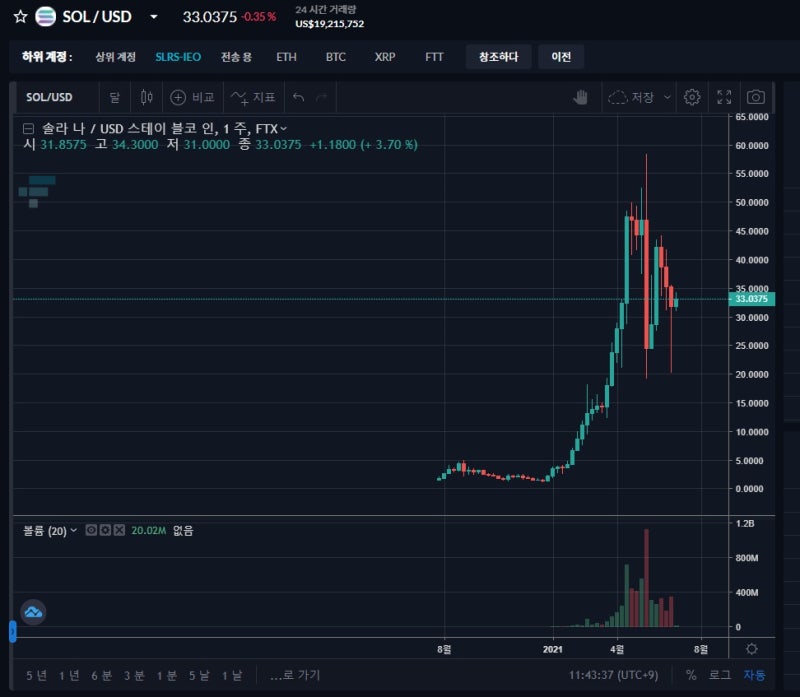The image size is (800, 697).
Task: Star SOL/USD as a favorite
Action: (x=20, y=17)
